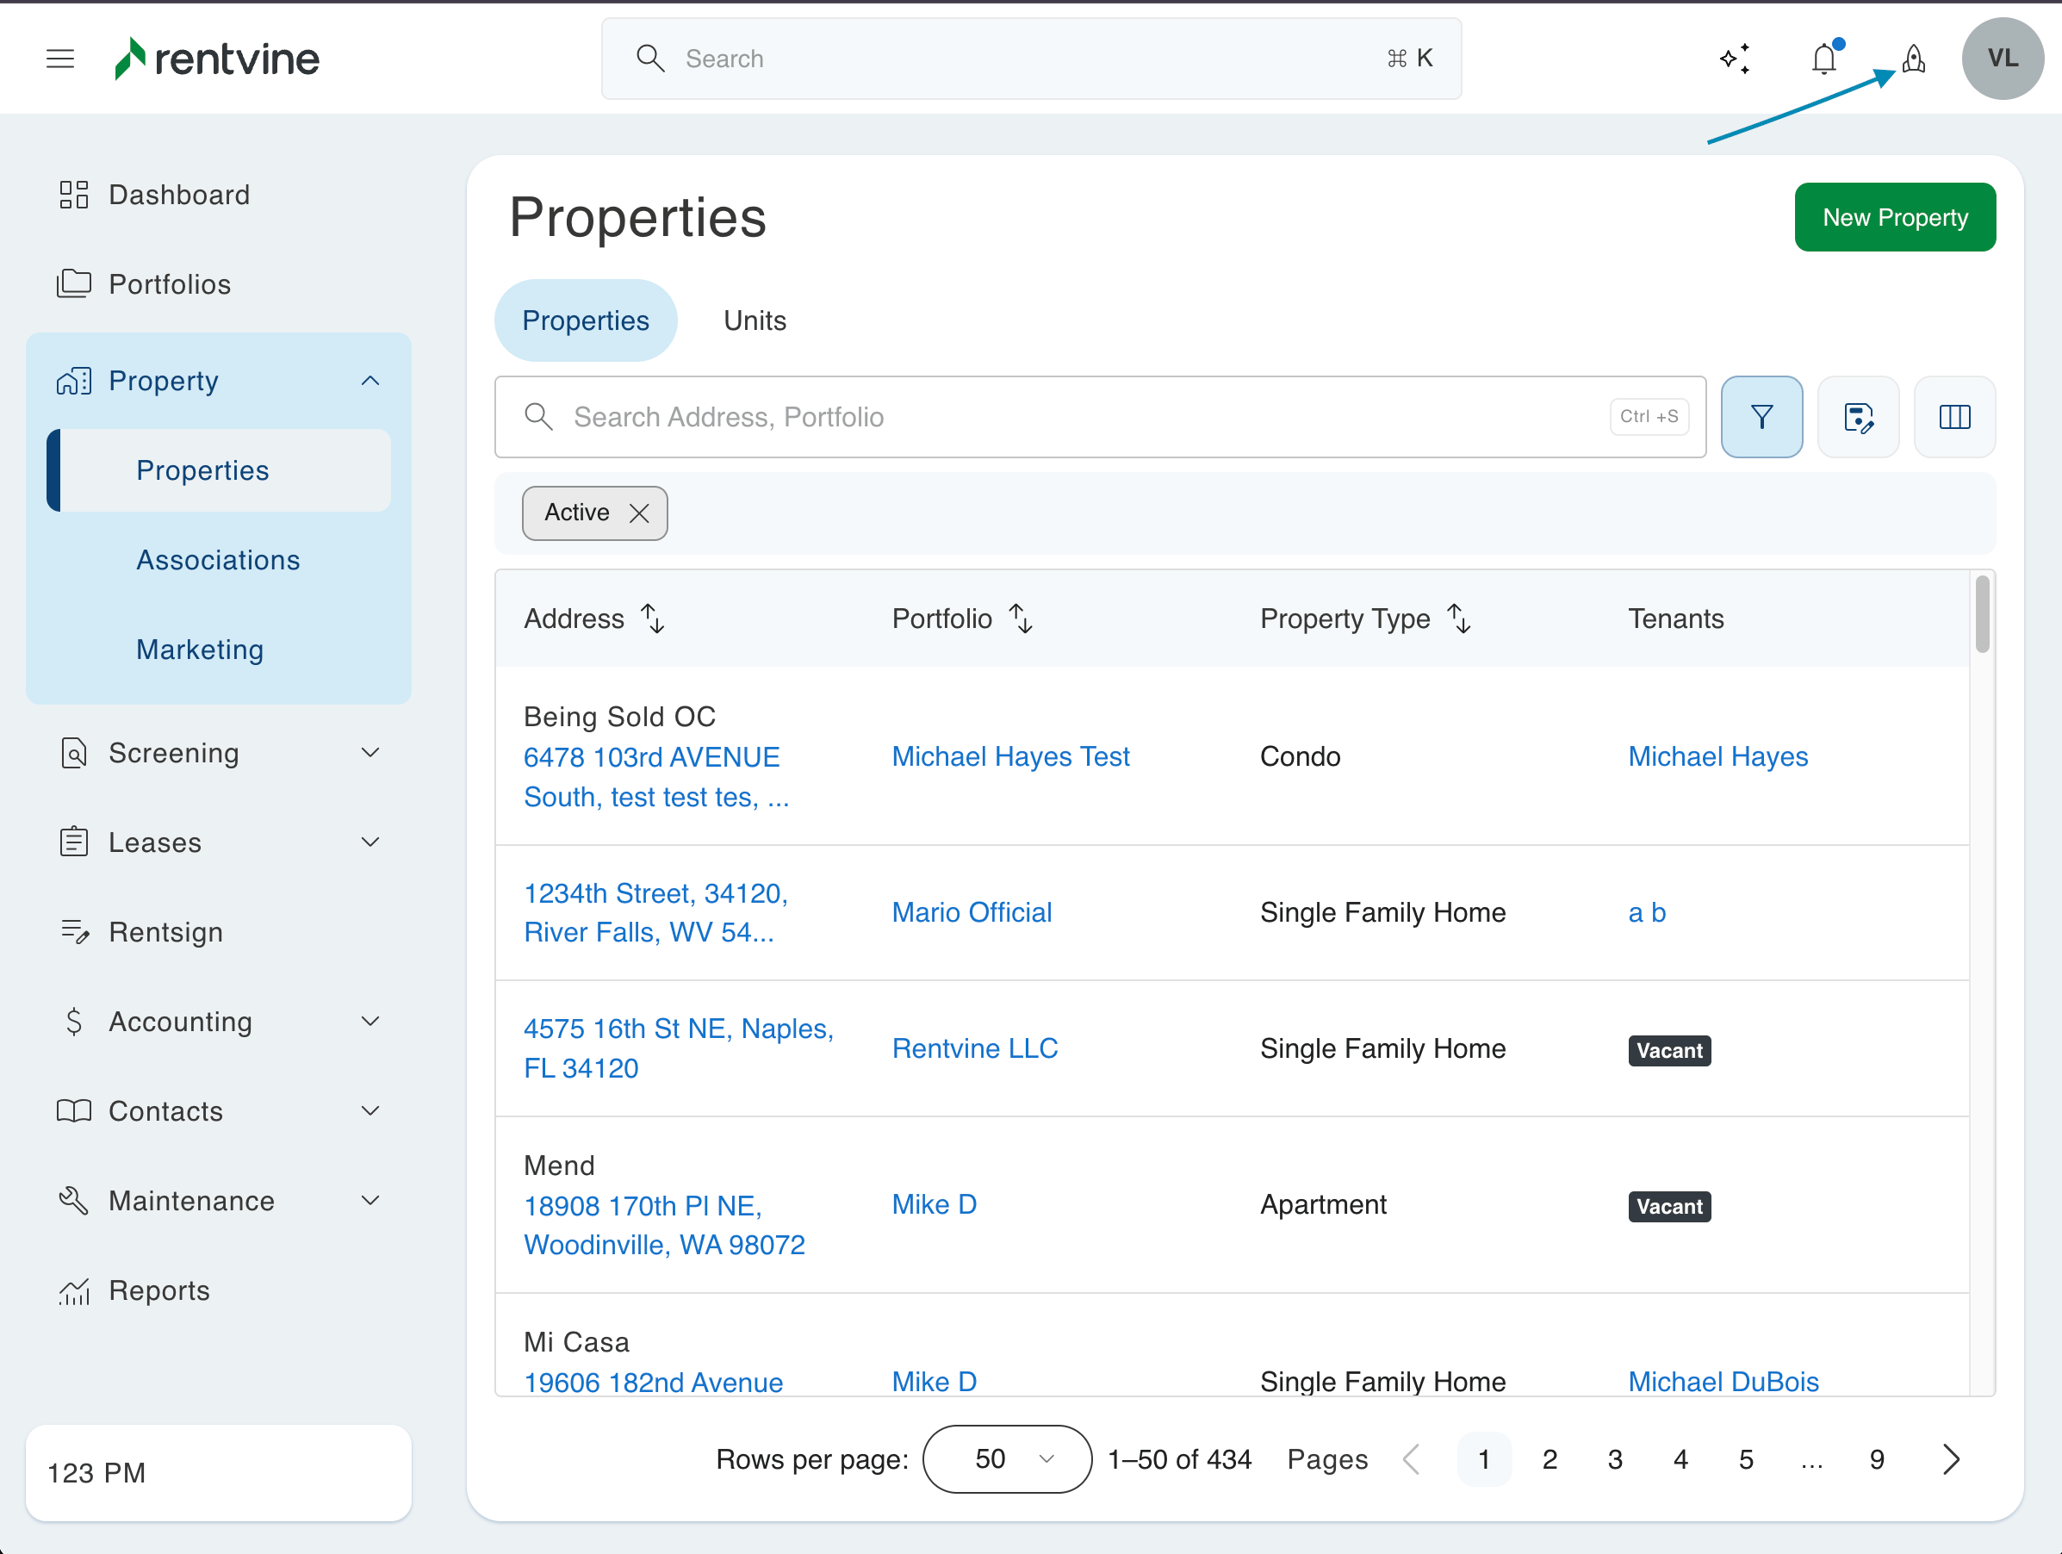This screenshot has width=2062, height=1554.
Task: Expand the Screening sidebar section
Action: tap(370, 753)
